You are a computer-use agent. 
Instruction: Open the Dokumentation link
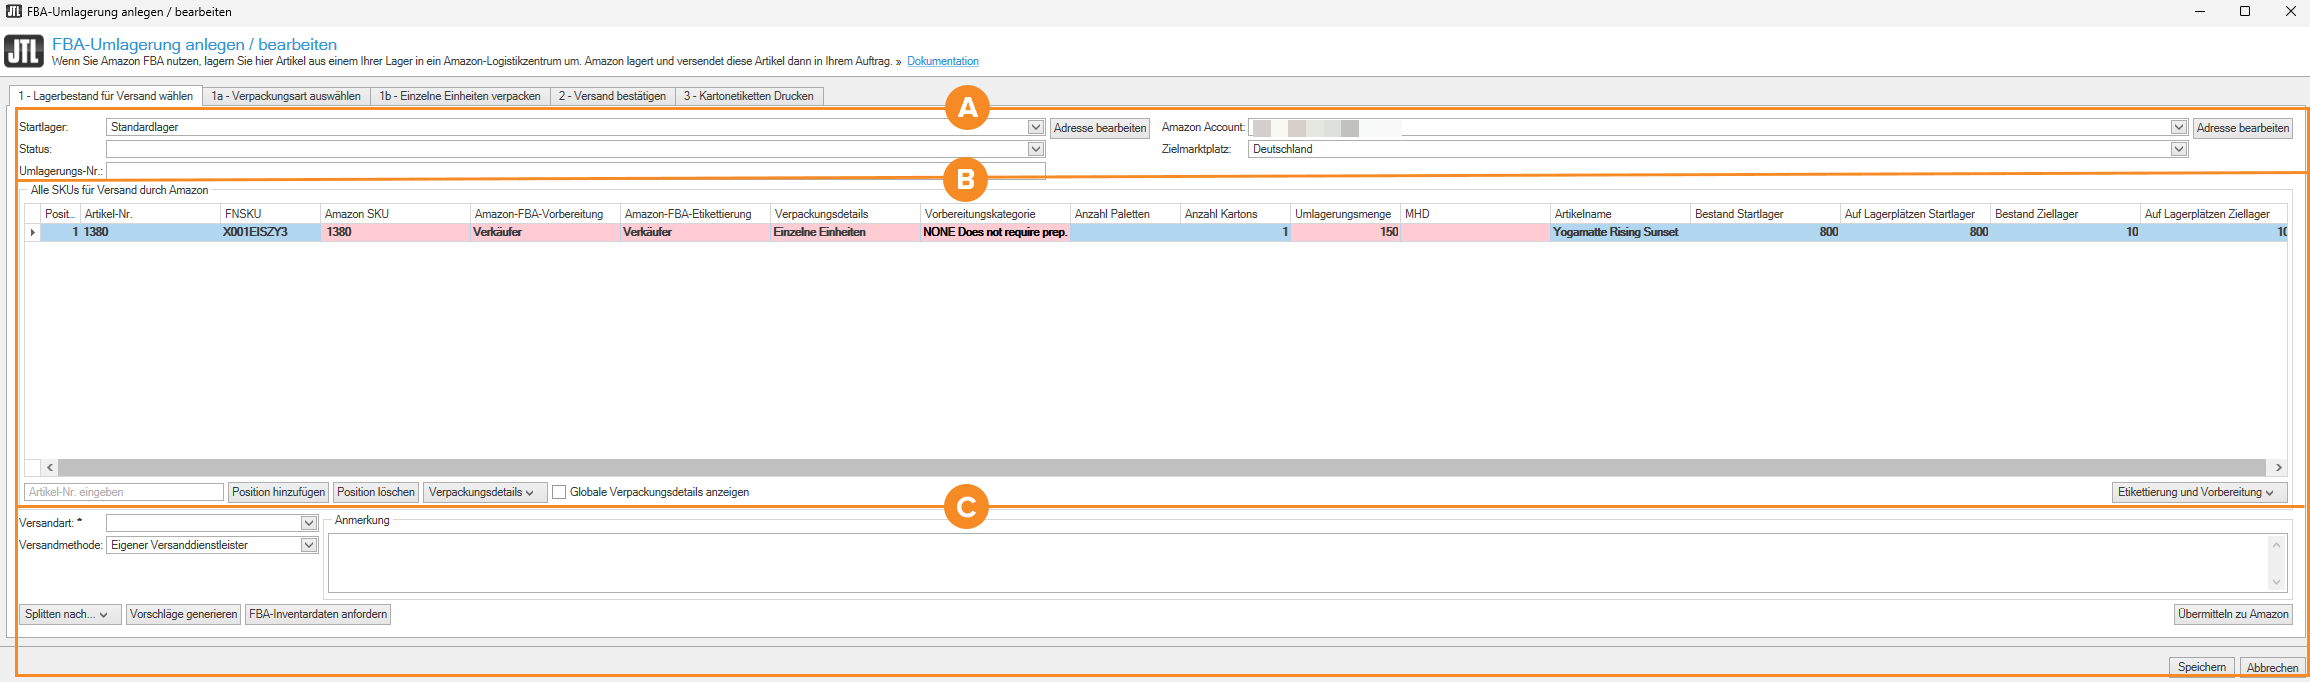[942, 61]
